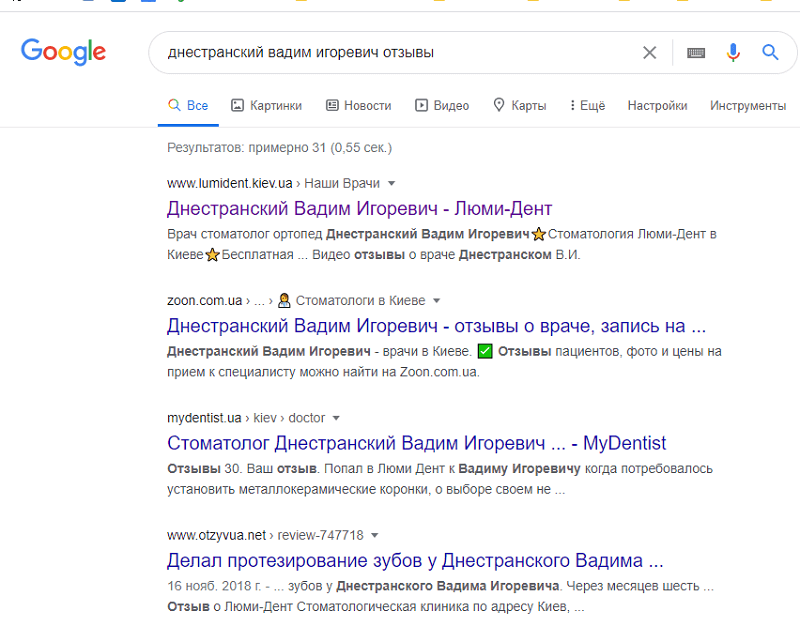Expand dropdown arrow next to zoon.com.ua result

tap(437, 300)
